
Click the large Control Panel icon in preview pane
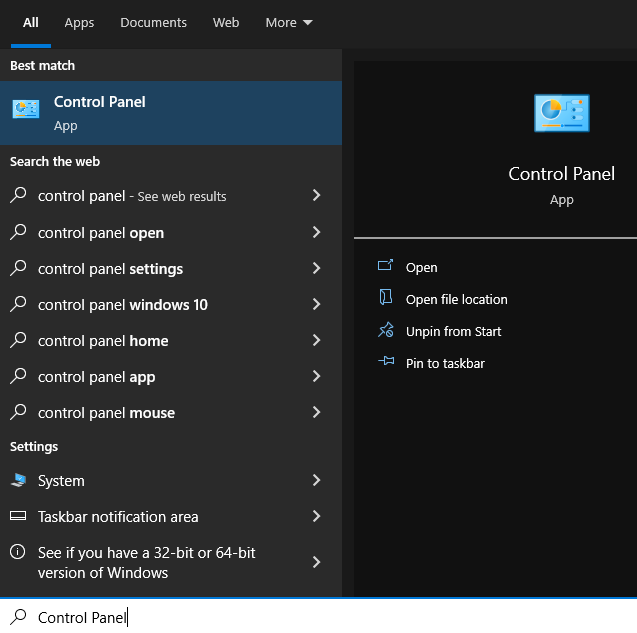pyautogui.click(x=561, y=113)
